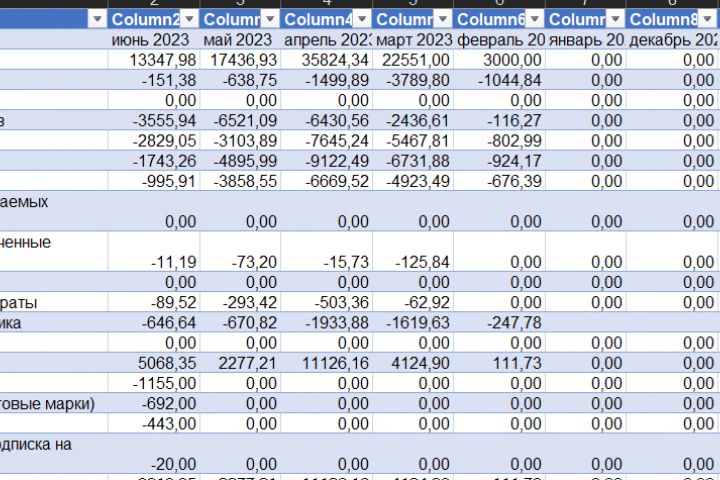Select the cell containing -1499,89
Image resolution: width=720 pixels, height=480 pixels.
[326, 80]
